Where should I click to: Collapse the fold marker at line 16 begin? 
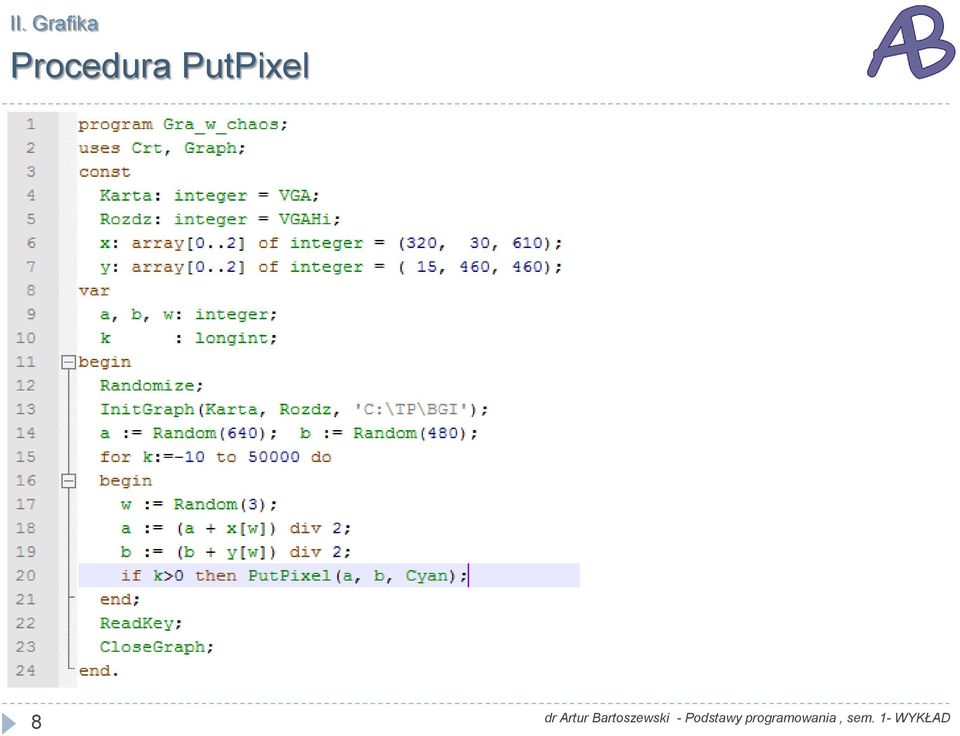[x=68, y=481]
